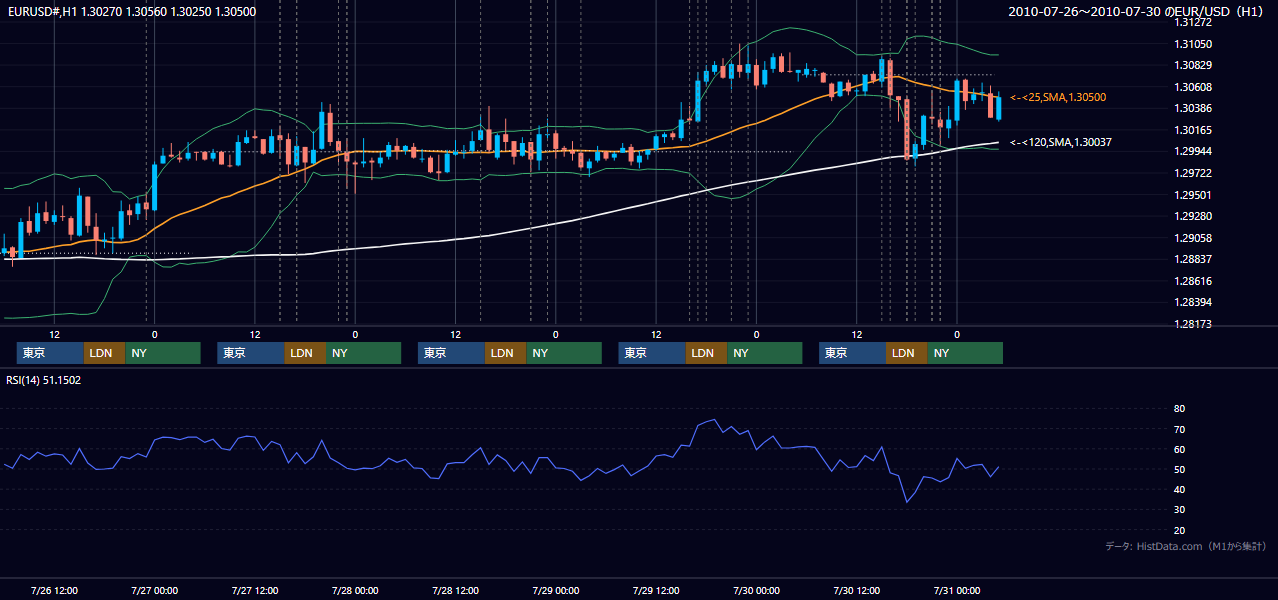Click the '7/29 12:00' time axis label
Screen dimensions: 1278x600
click(656, 590)
